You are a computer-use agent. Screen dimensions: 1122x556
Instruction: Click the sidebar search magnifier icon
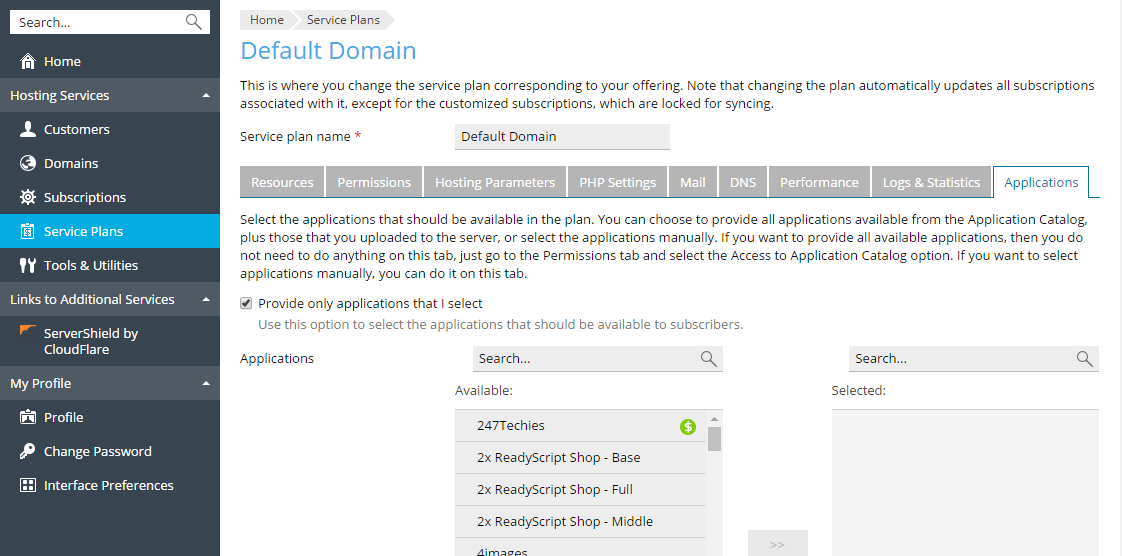click(194, 22)
